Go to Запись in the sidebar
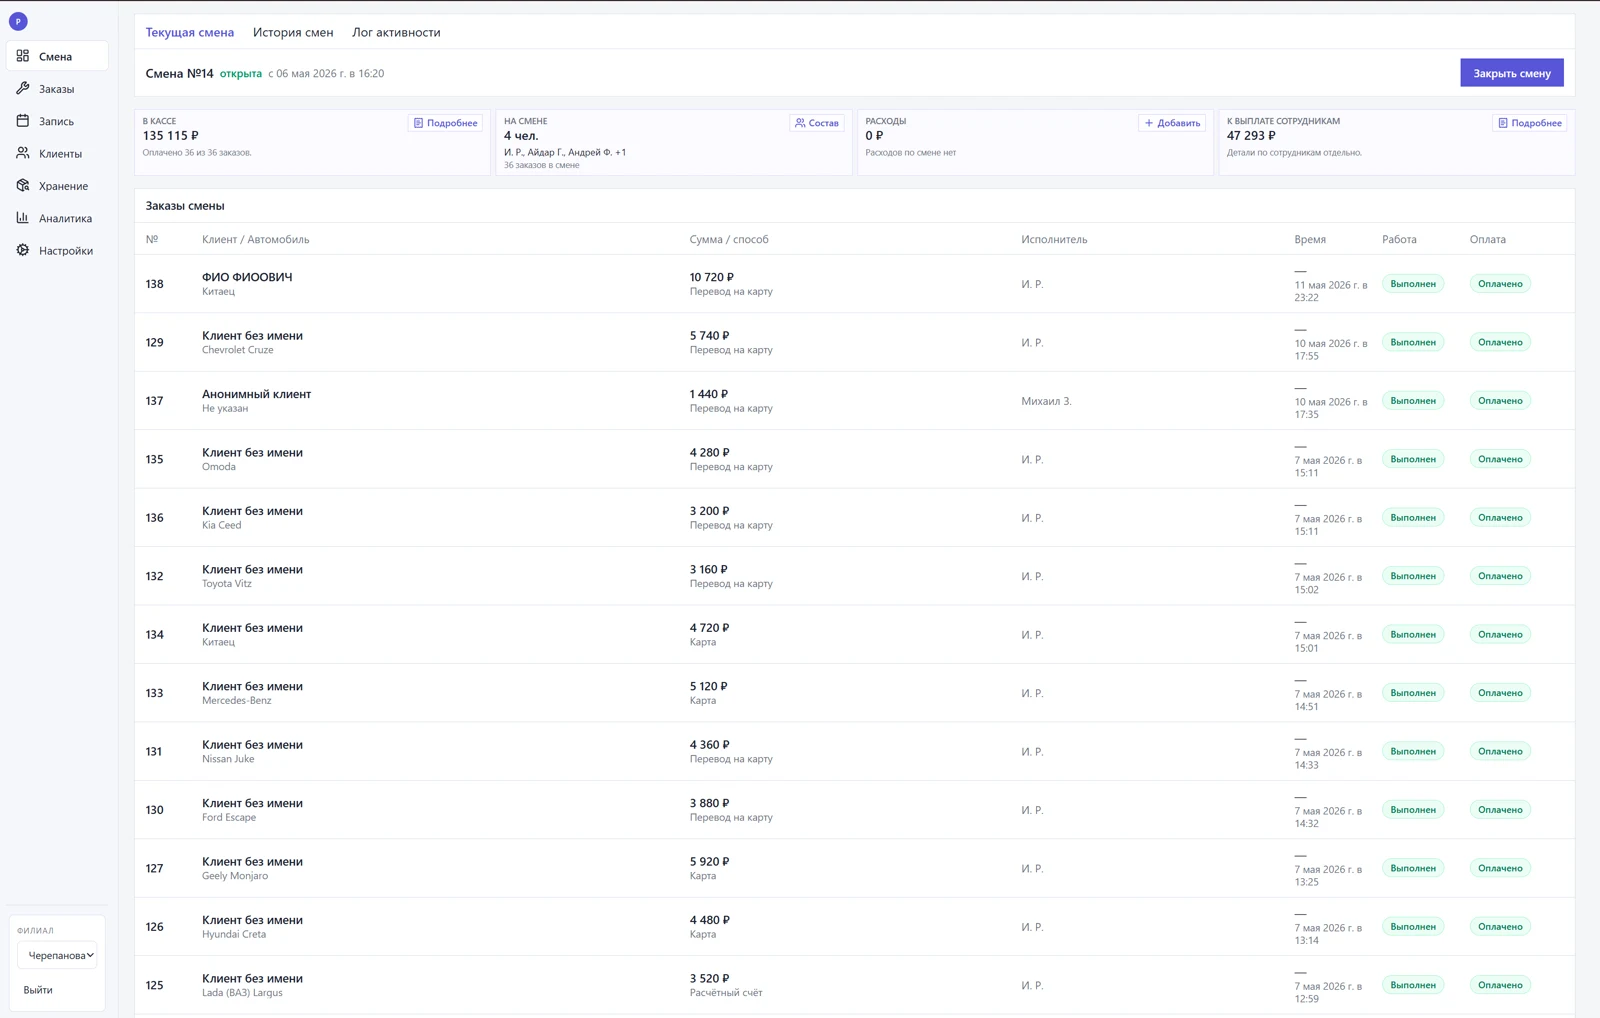Screen dimensions: 1600x1018 point(57,121)
